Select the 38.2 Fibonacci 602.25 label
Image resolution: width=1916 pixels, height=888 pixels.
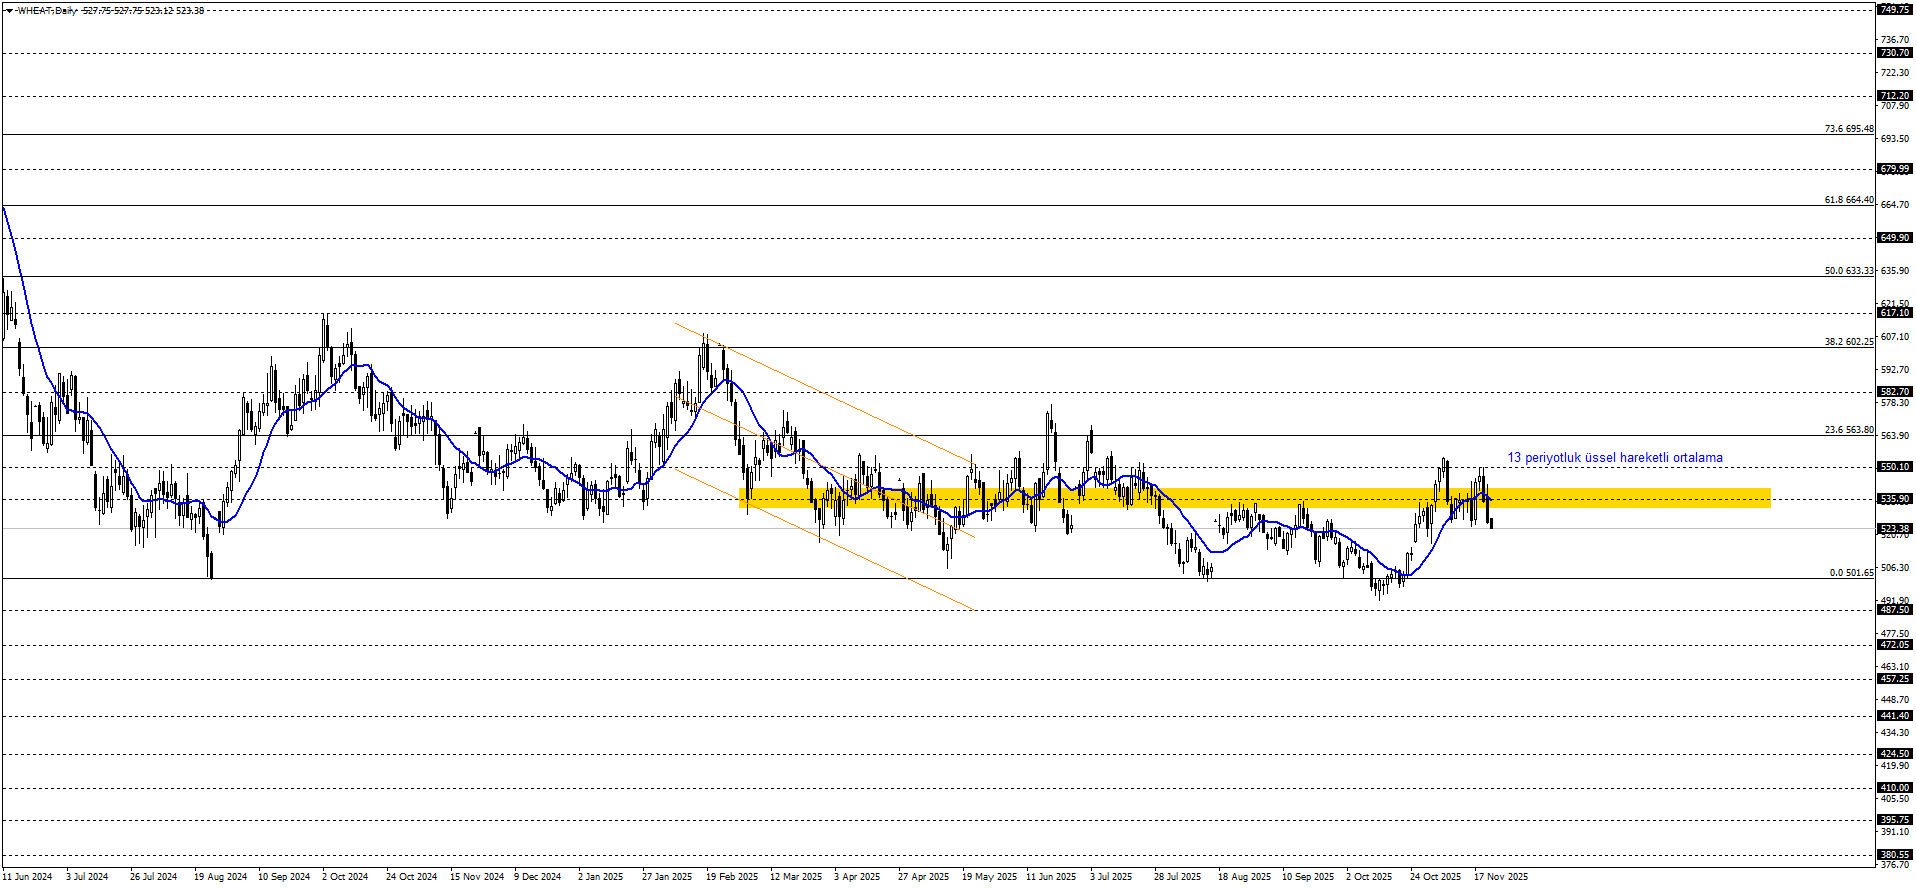[x=1848, y=342]
